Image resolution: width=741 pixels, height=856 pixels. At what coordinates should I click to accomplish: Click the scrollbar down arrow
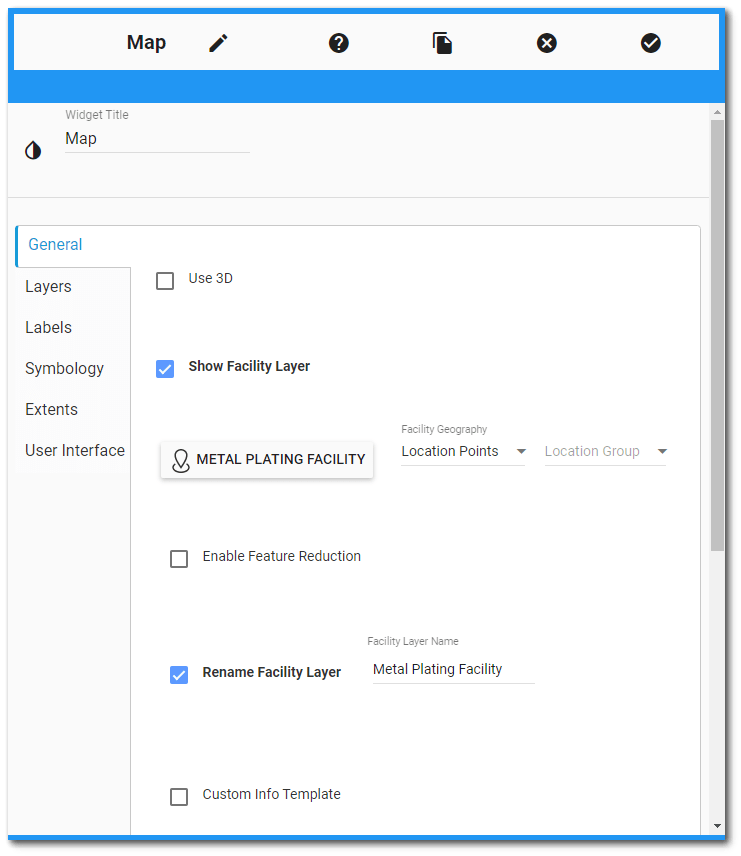(717, 827)
